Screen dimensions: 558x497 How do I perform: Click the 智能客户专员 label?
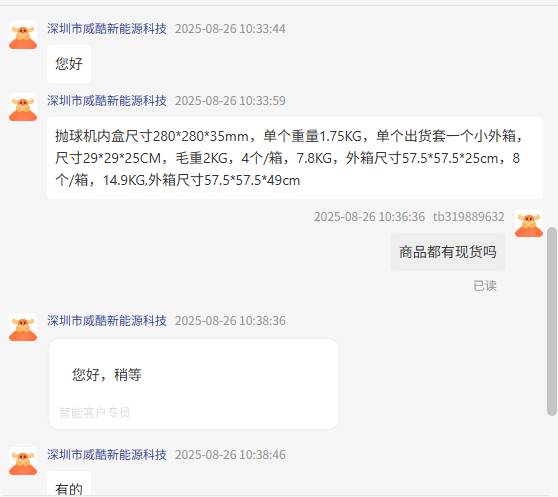point(95,413)
